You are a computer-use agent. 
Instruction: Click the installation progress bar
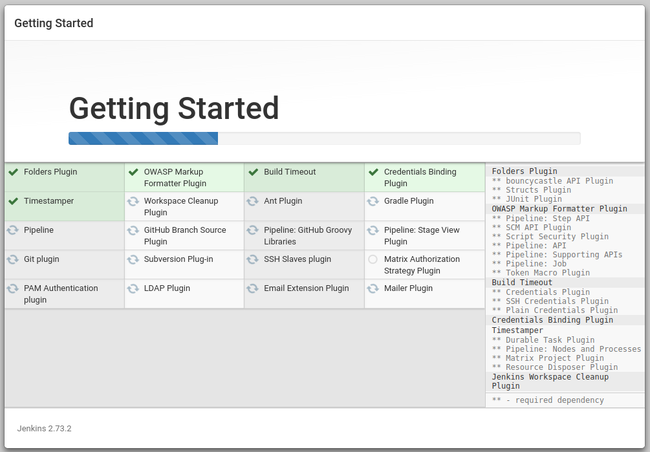tap(324, 139)
